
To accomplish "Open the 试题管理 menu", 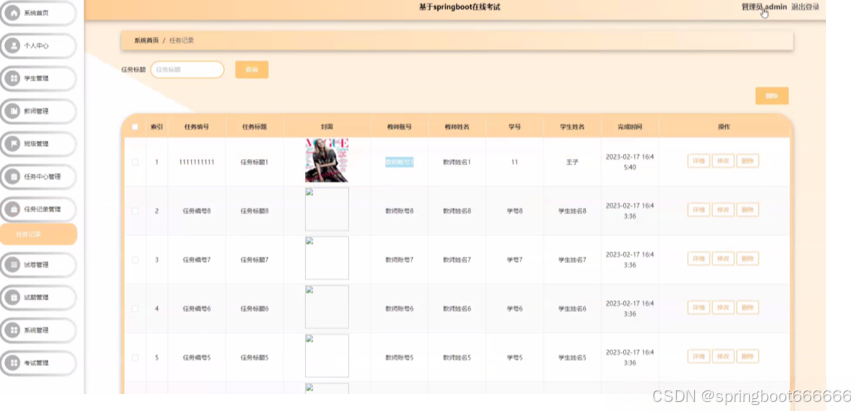I will pyautogui.click(x=38, y=298).
